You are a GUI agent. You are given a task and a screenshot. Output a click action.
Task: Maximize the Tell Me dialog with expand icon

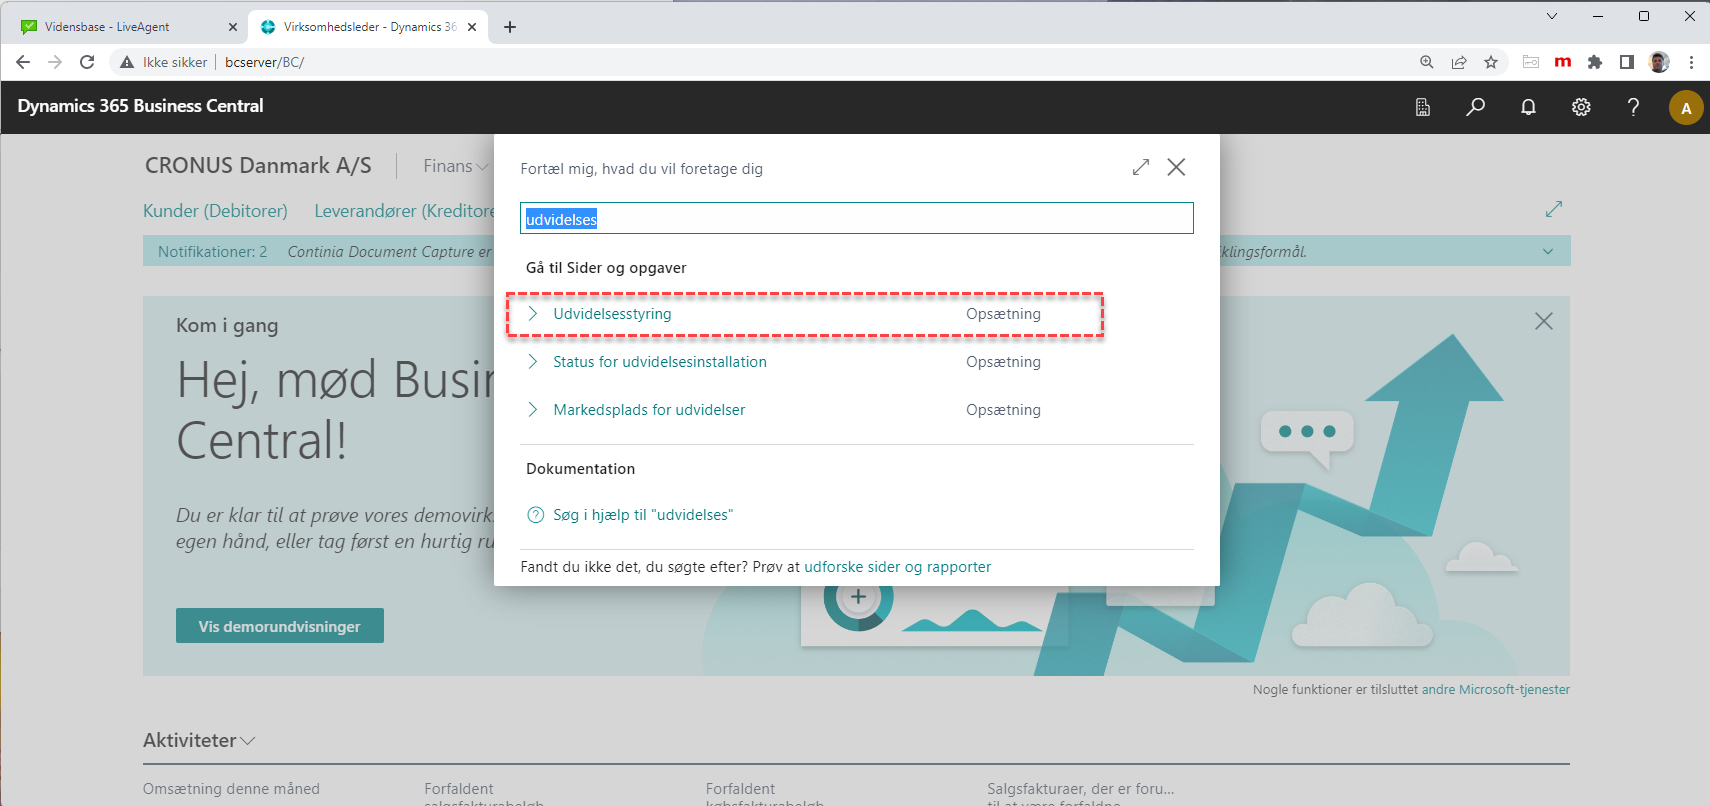click(1141, 167)
